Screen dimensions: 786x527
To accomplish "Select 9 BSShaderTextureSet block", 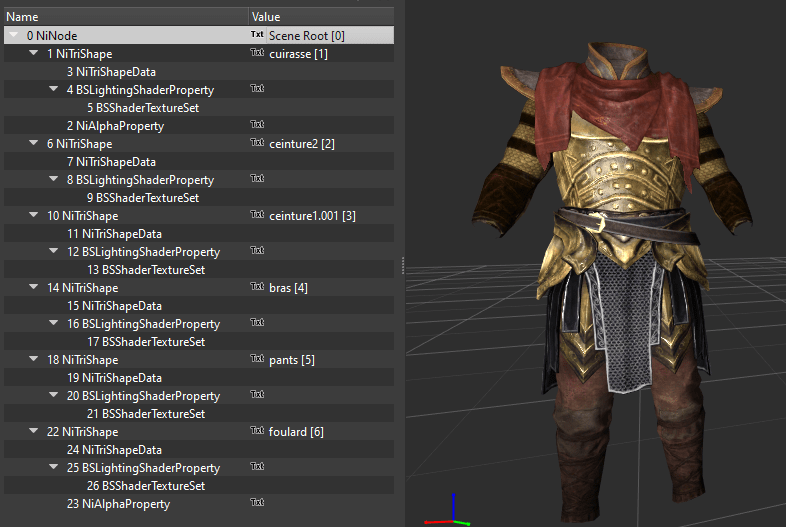I will (x=143, y=198).
